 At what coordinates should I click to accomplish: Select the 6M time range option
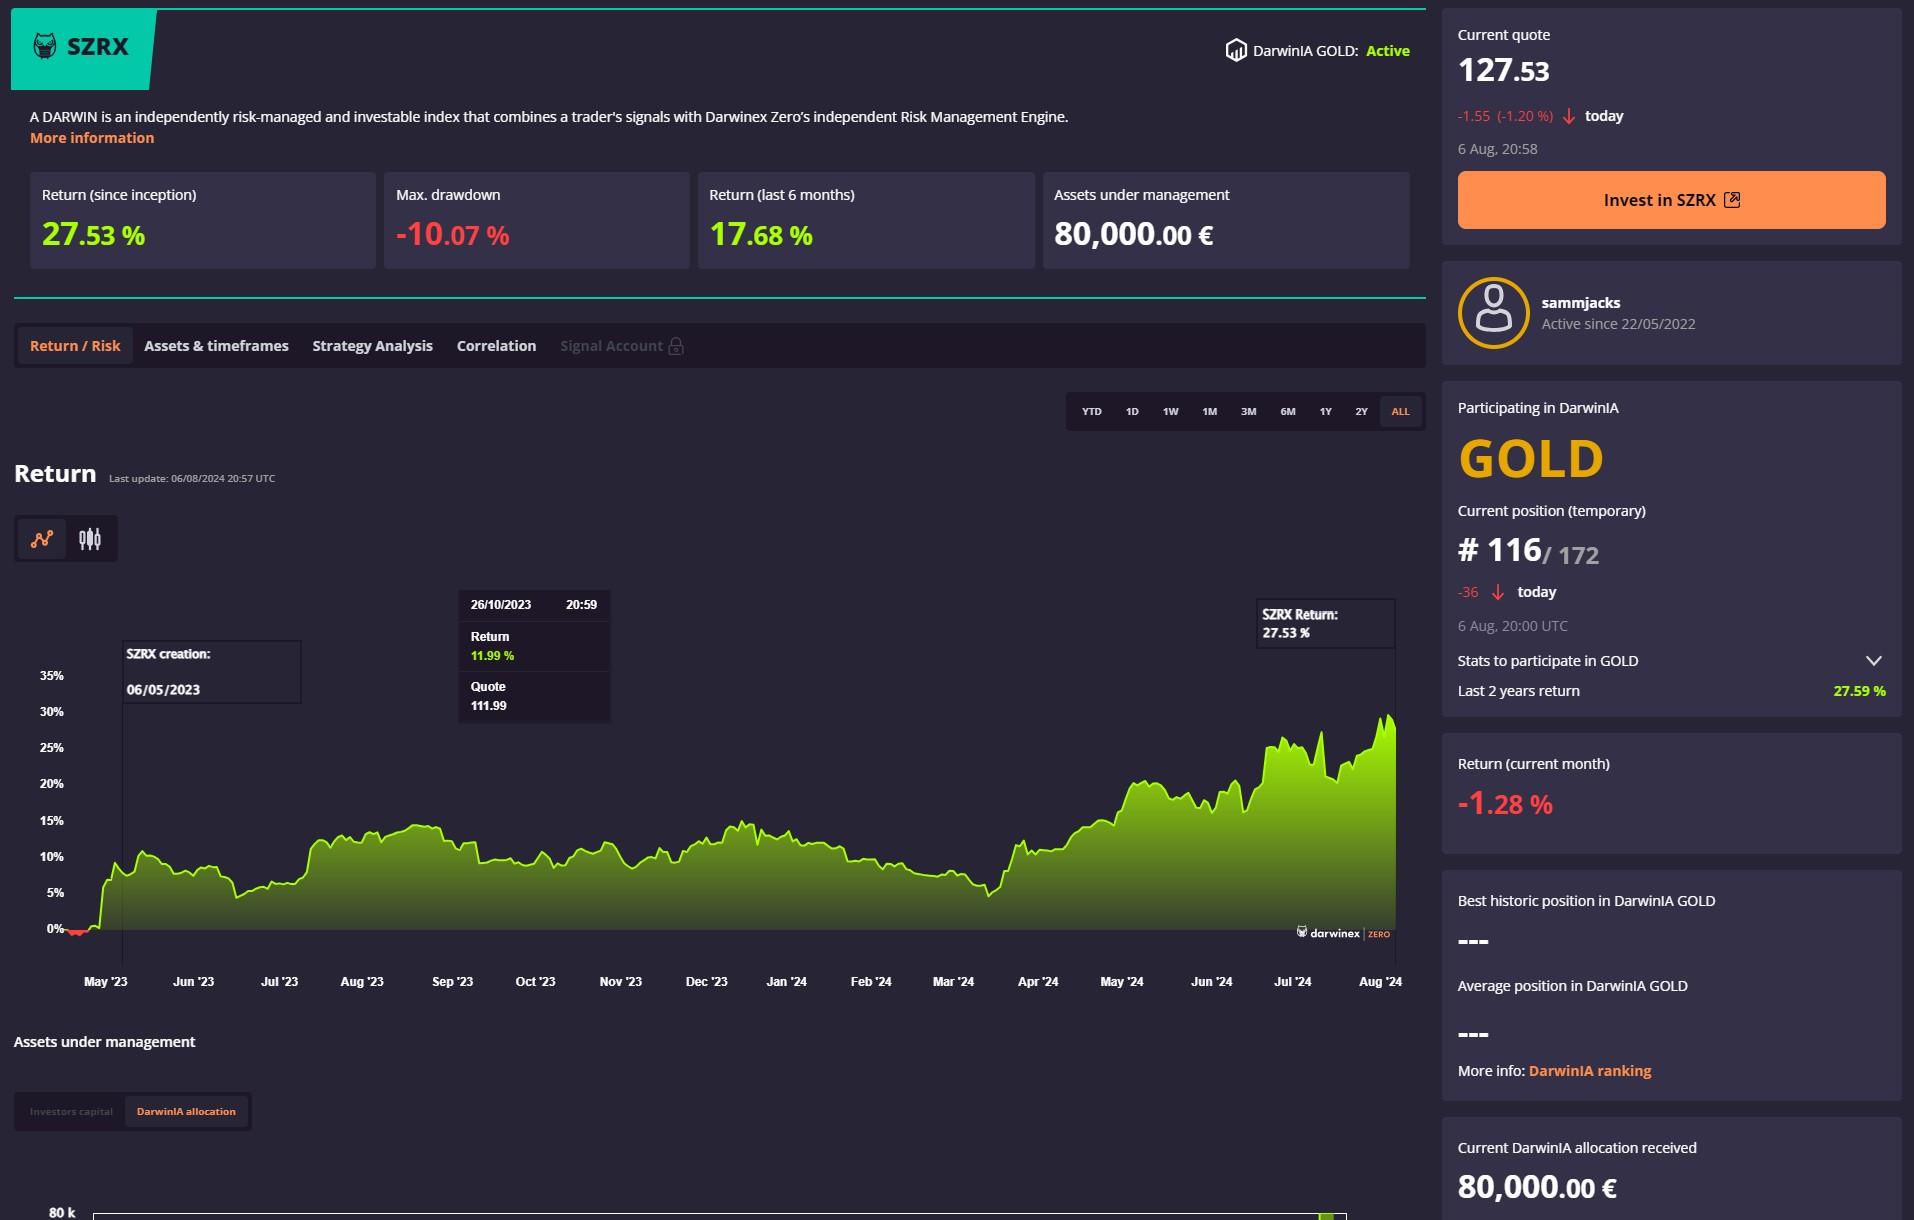tap(1287, 411)
